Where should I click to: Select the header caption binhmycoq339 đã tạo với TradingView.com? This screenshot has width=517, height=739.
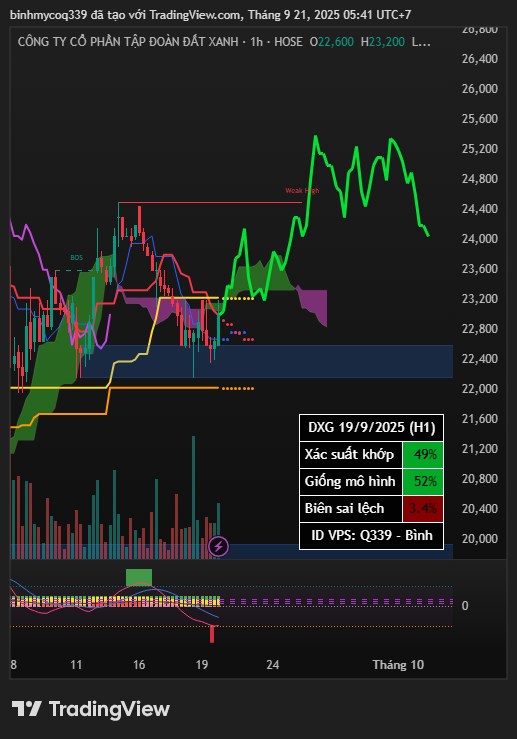125,15
